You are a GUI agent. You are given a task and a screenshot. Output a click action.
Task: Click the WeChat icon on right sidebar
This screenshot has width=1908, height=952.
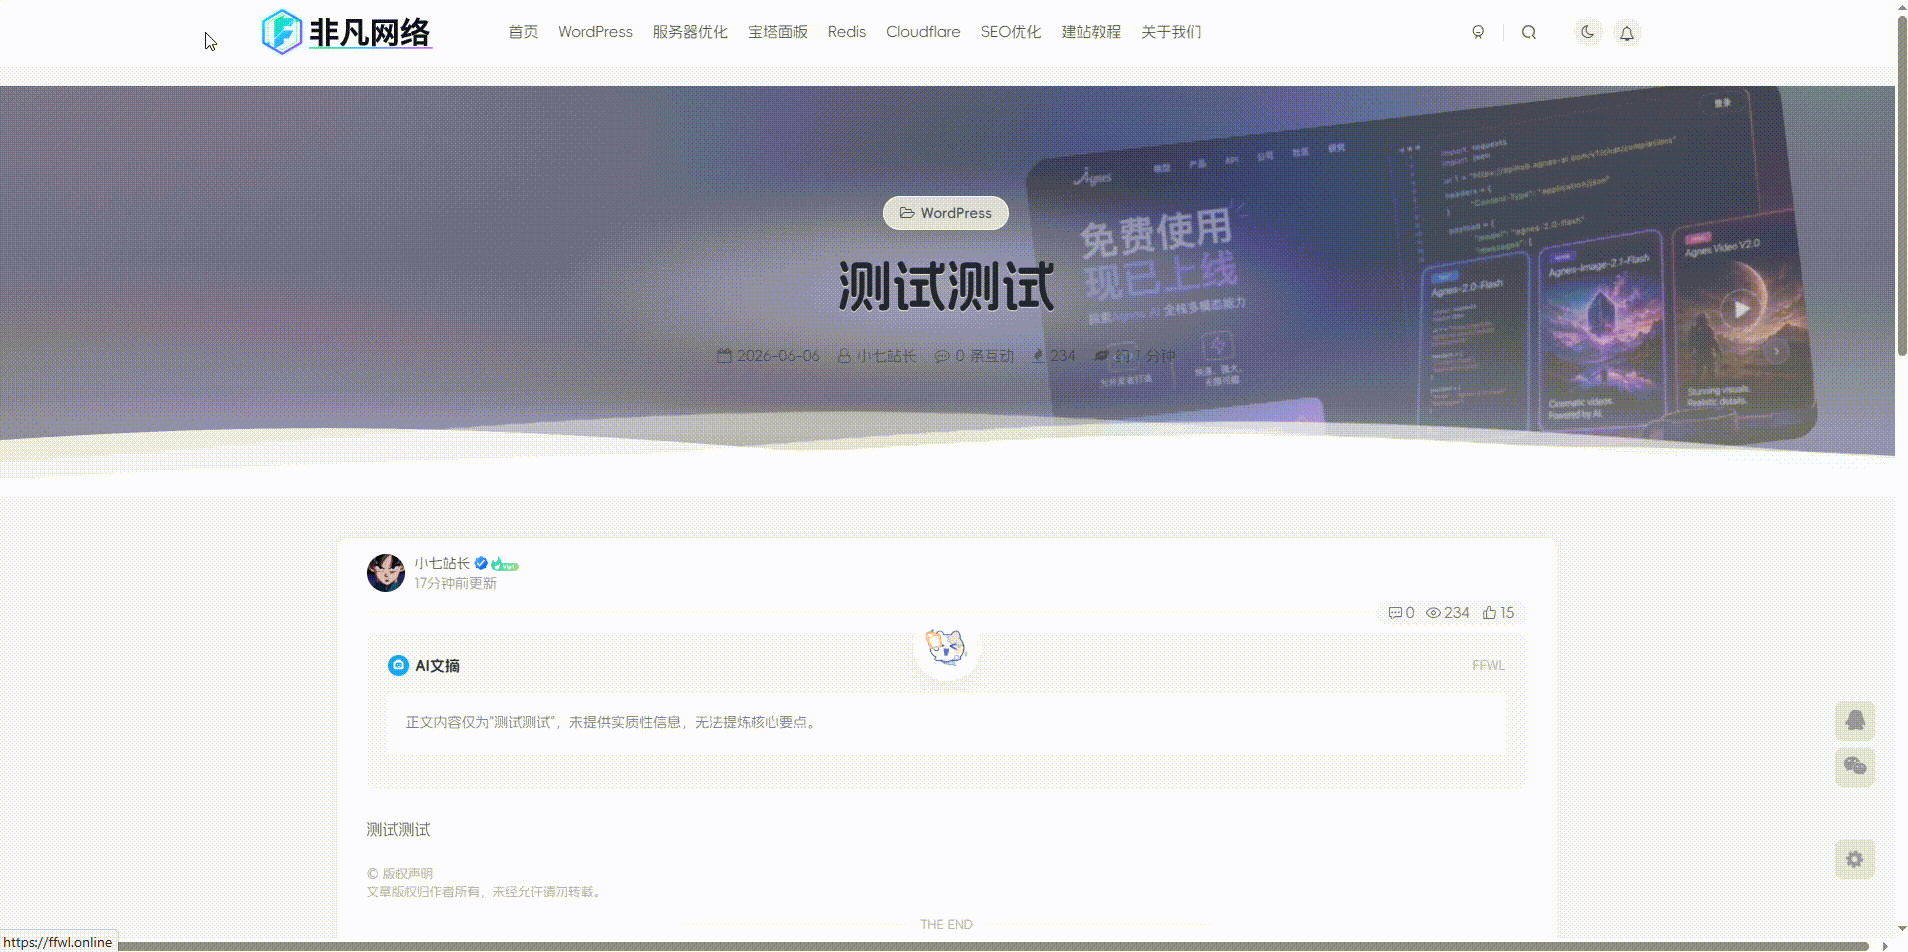coord(1855,767)
